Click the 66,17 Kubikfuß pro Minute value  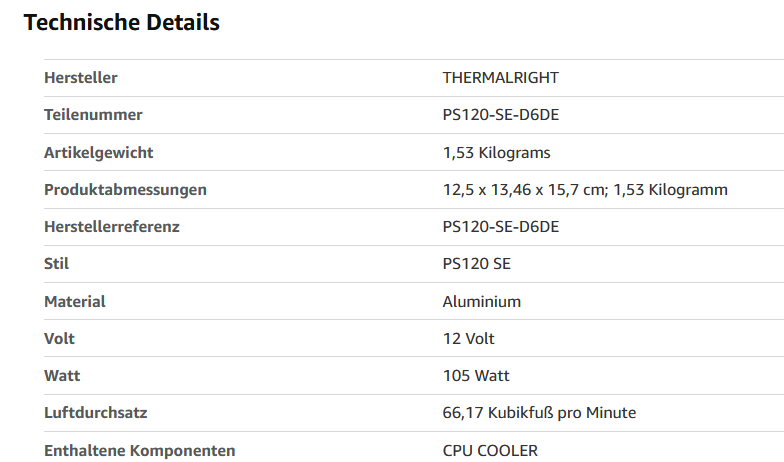click(x=539, y=412)
